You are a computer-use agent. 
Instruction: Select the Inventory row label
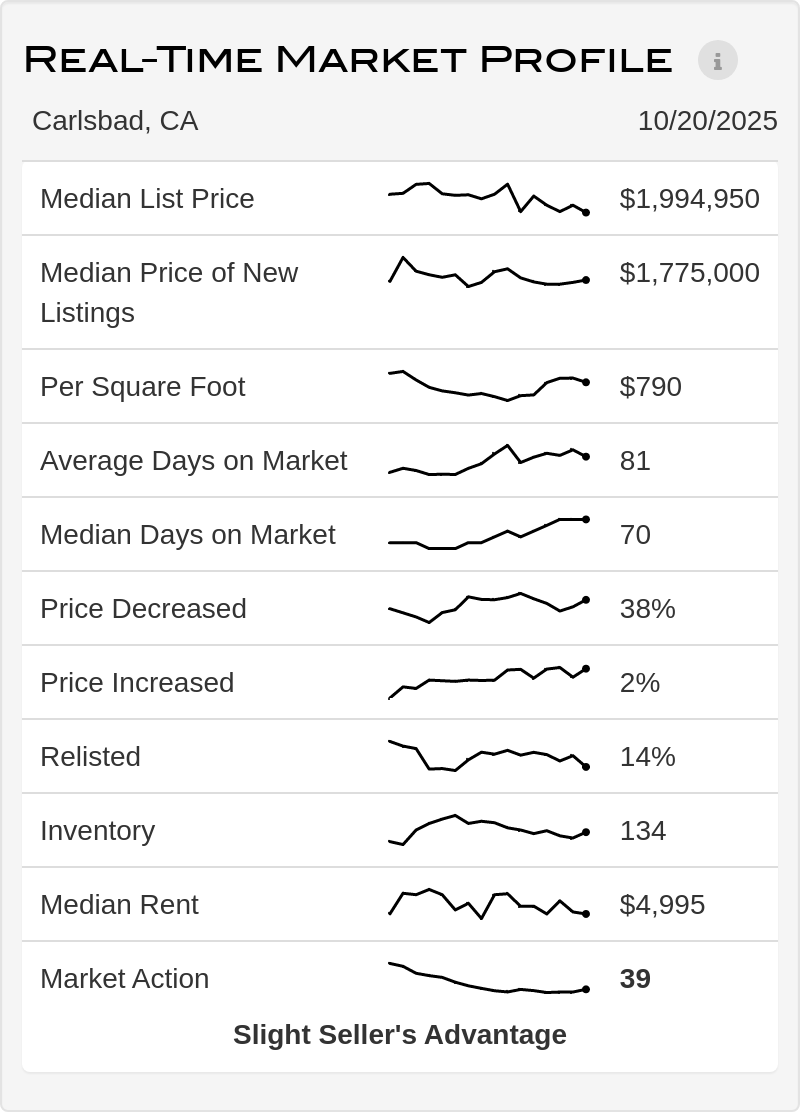(x=97, y=830)
